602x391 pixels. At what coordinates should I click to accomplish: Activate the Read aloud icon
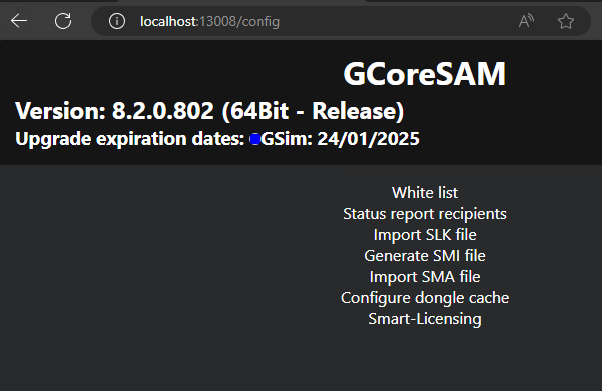click(x=526, y=21)
